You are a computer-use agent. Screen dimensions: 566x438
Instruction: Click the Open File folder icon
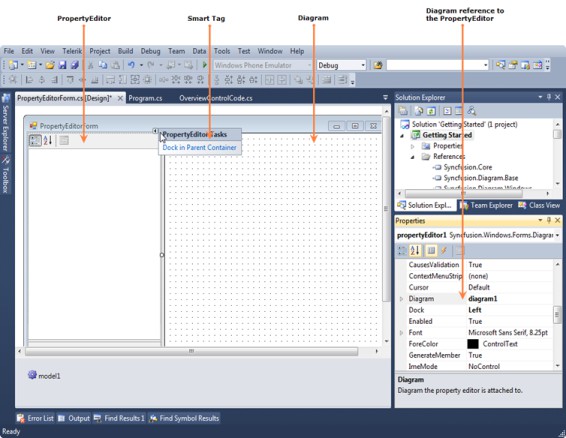point(50,65)
